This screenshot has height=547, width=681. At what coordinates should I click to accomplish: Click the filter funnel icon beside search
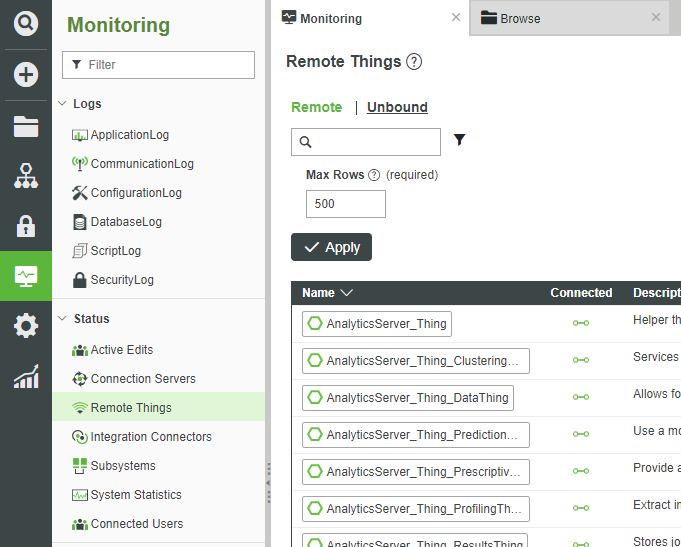(x=460, y=141)
